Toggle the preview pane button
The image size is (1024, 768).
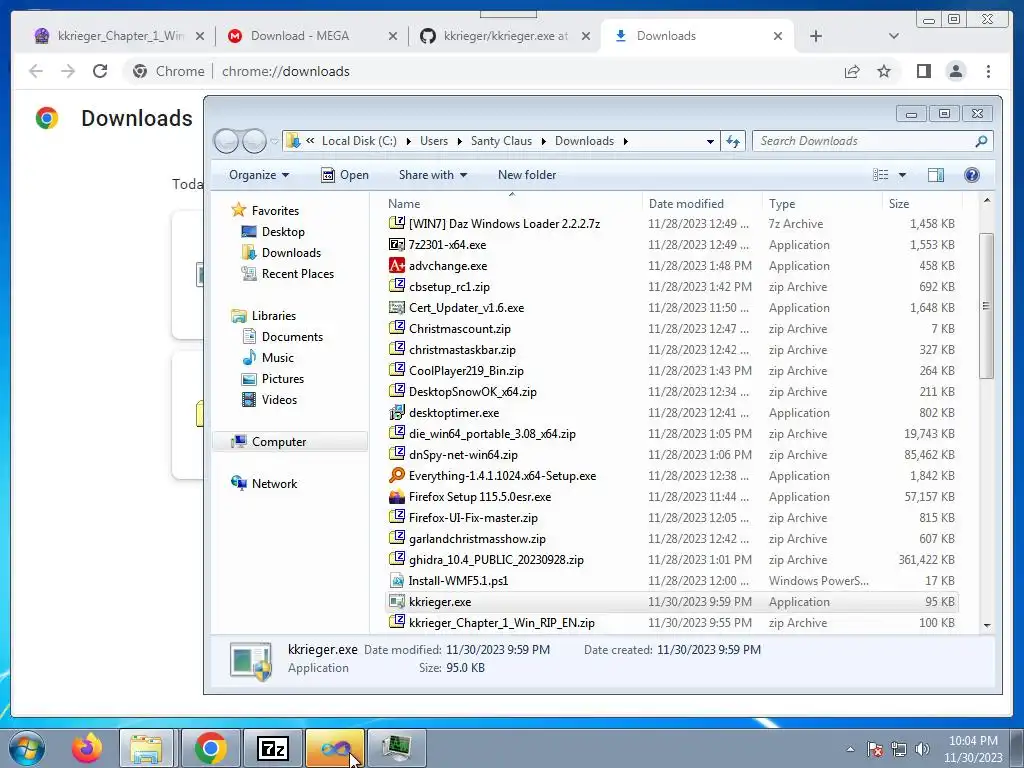[x=936, y=175]
